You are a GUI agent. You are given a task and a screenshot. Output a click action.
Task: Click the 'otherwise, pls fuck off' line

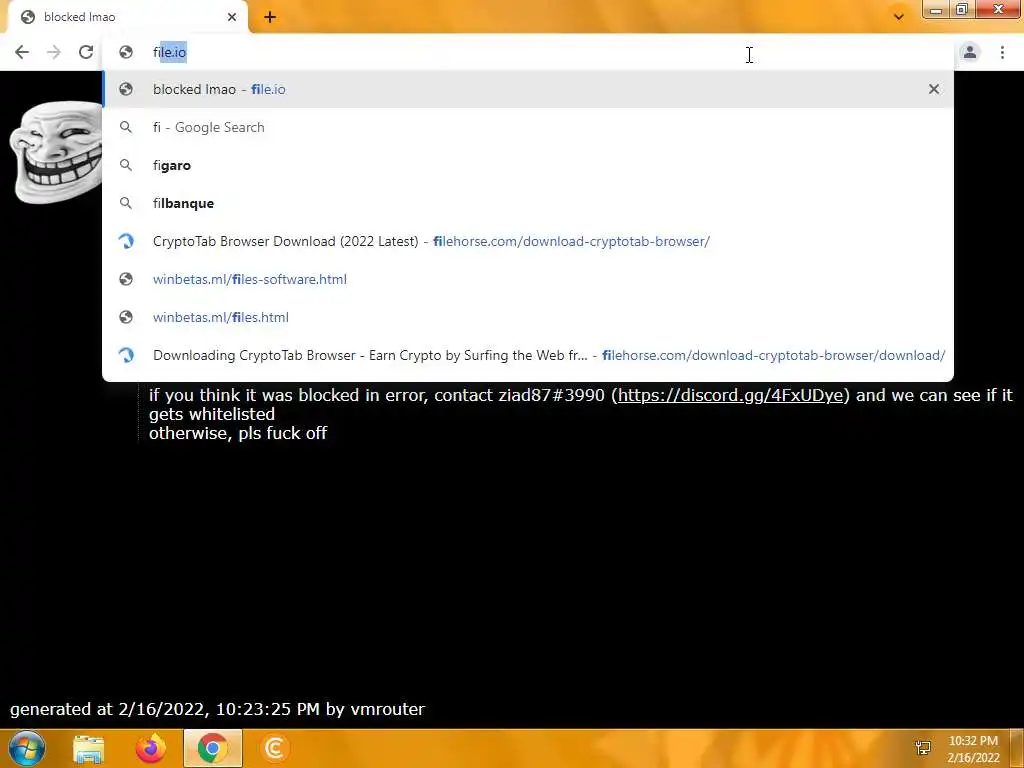coord(238,433)
